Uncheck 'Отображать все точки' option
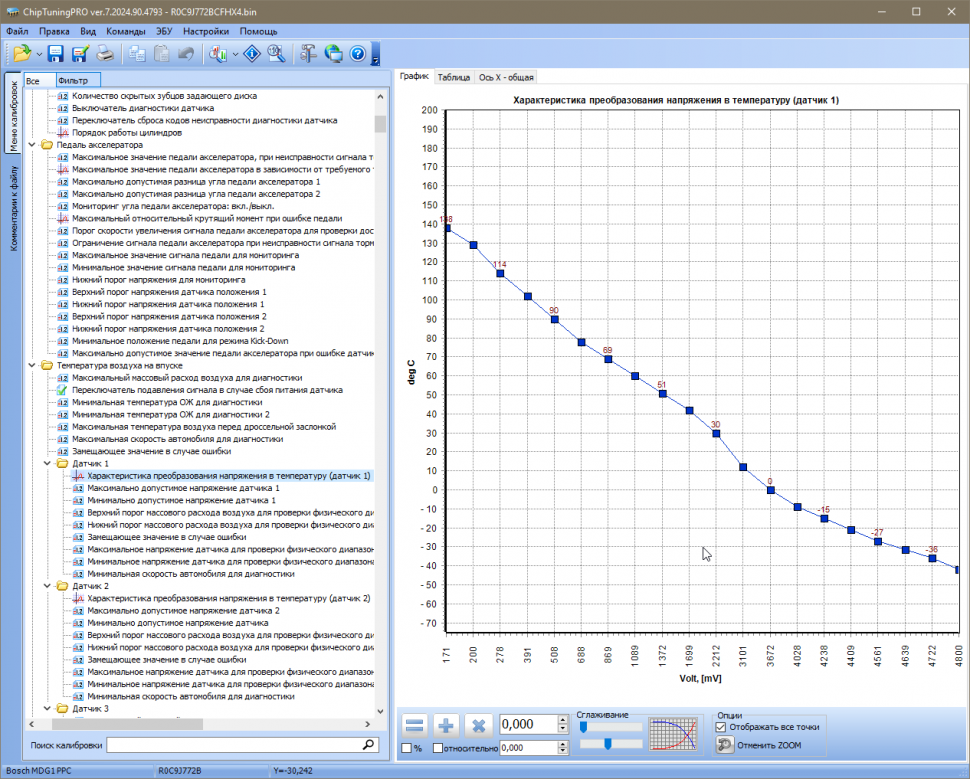 [x=721, y=727]
